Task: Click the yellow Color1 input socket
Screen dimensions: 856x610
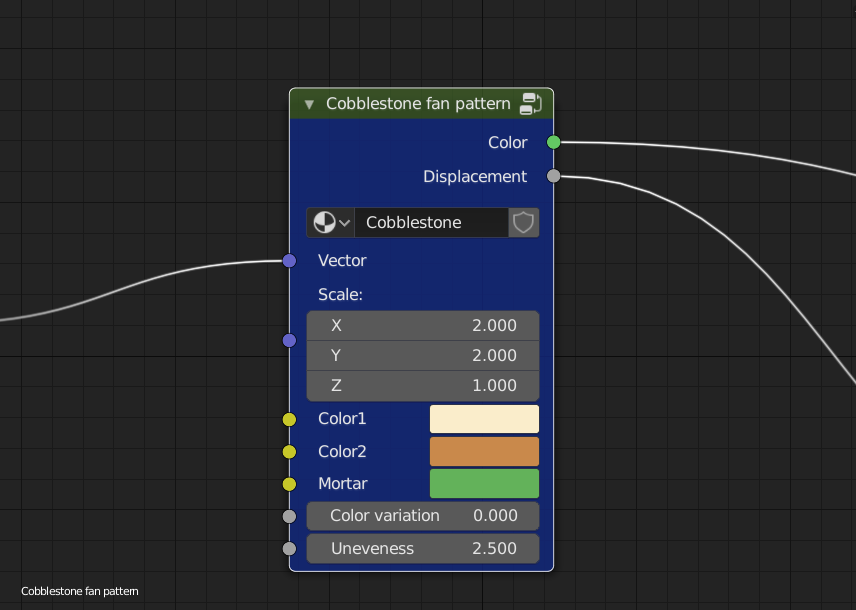Action: point(289,419)
